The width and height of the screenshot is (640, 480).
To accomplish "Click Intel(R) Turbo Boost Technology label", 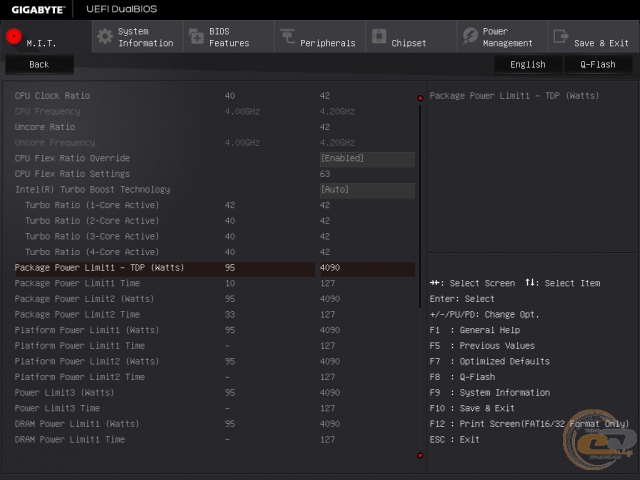I will [x=93, y=190].
